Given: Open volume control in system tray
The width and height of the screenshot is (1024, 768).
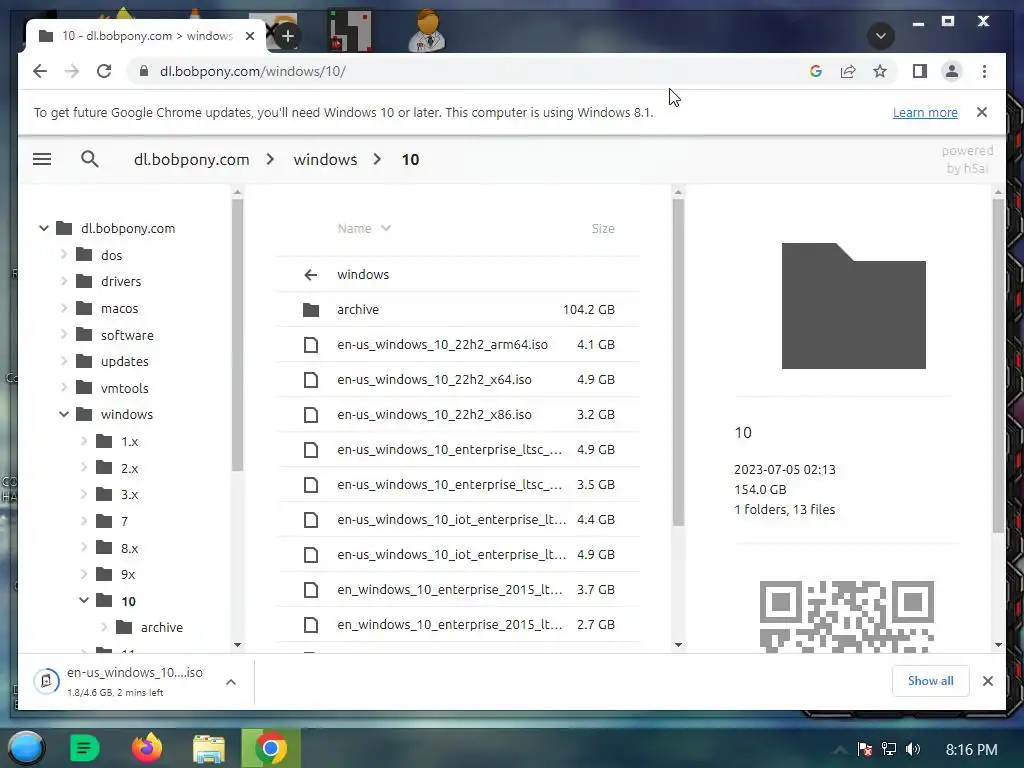Looking at the screenshot, I should pos(912,749).
